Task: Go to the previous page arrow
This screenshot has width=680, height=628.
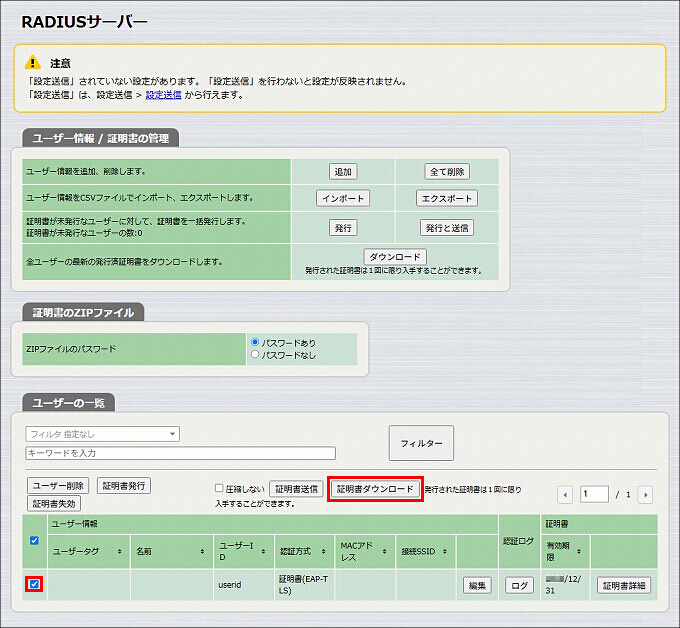Action: point(565,494)
